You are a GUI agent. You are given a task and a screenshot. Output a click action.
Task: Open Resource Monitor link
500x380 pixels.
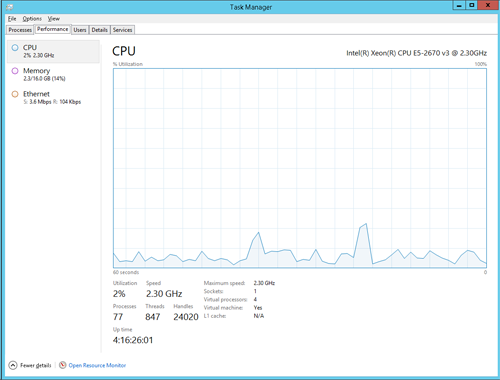point(97,365)
